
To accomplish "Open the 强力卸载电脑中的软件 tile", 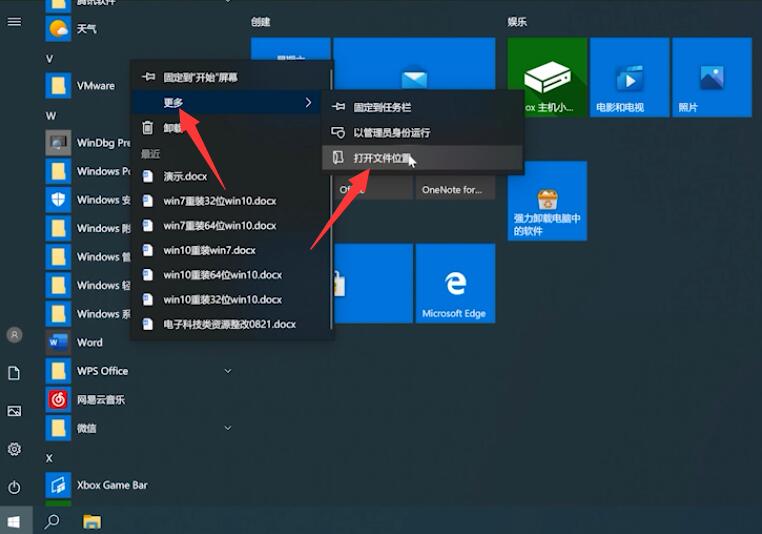I will point(547,201).
